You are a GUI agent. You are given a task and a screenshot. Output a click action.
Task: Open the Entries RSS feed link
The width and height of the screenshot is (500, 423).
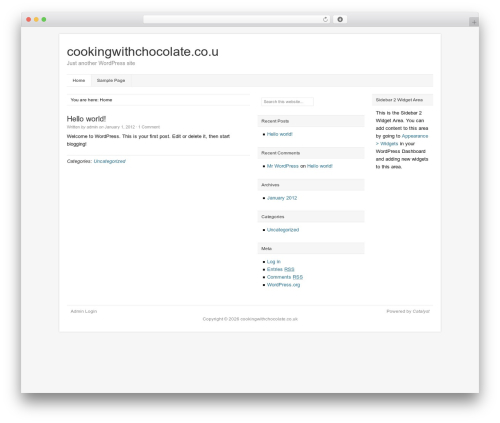click(x=281, y=269)
